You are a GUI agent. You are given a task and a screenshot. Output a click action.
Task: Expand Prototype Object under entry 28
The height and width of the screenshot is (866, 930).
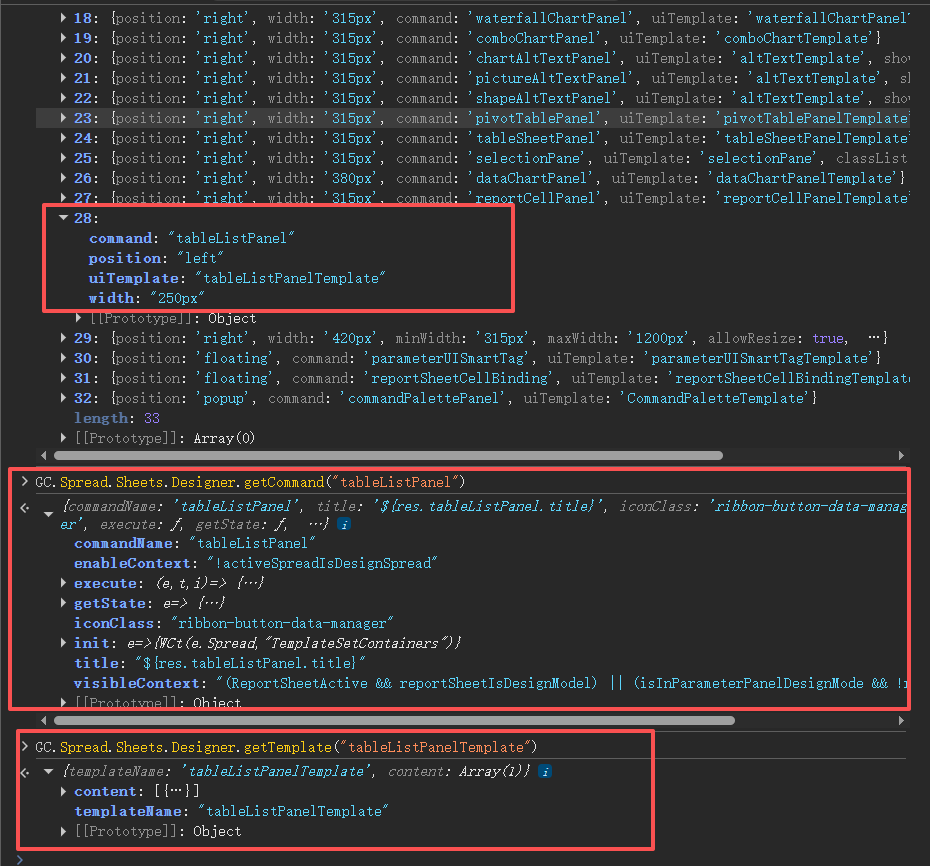tap(78, 318)
